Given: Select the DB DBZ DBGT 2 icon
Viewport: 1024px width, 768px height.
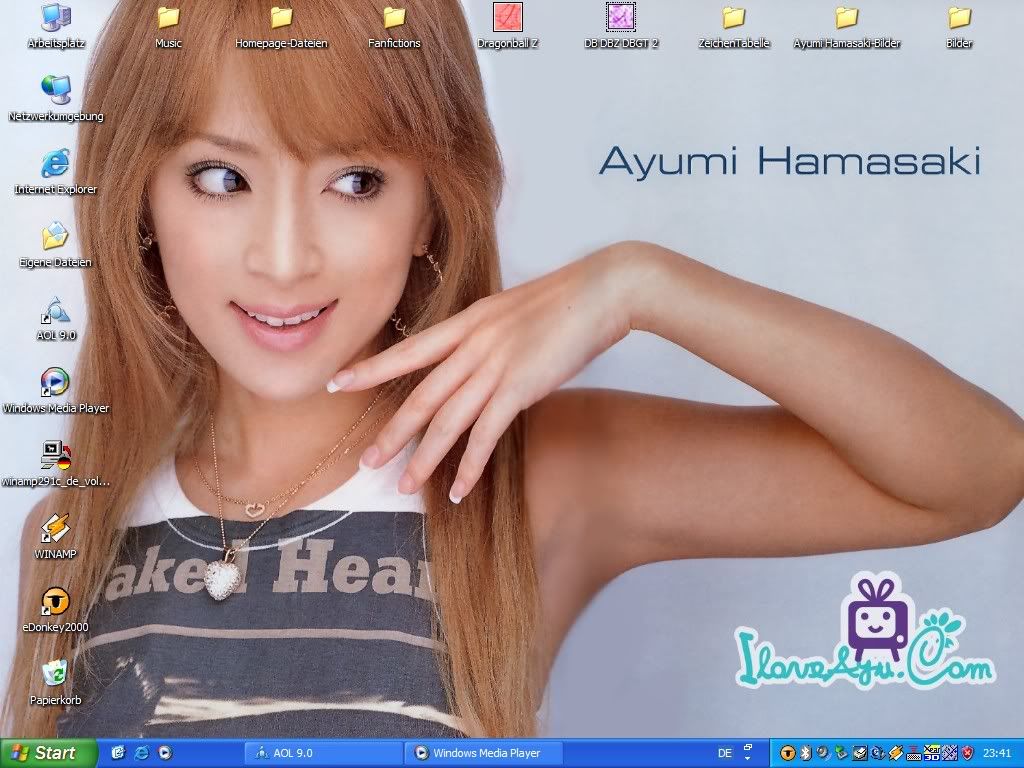Looking at the screenshot, I should (x=620, y=26).
